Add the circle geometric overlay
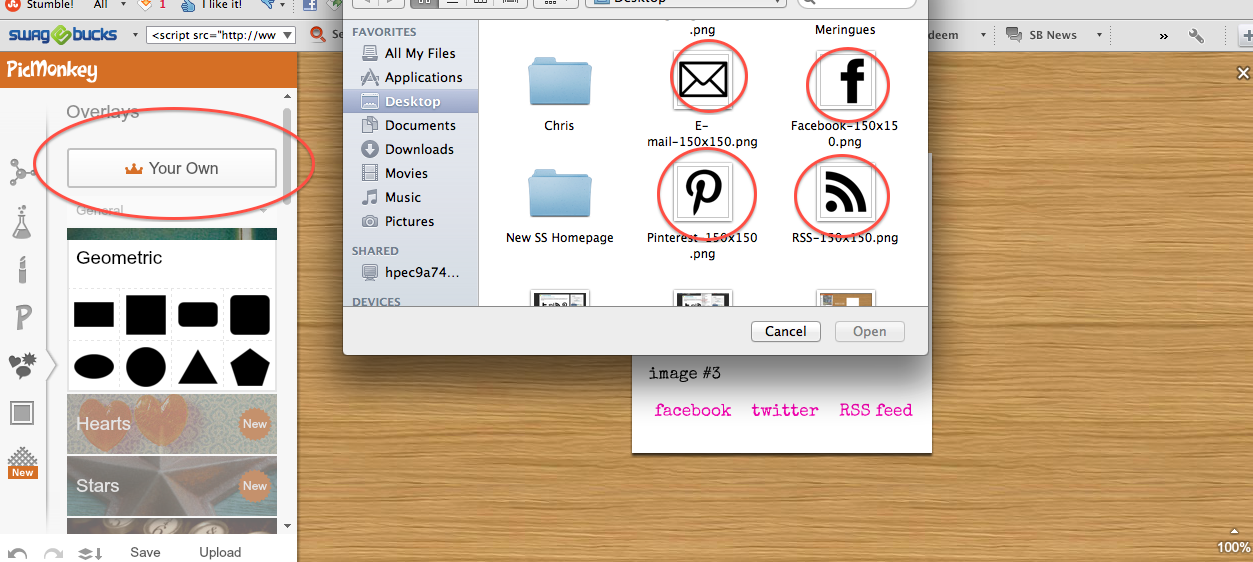 point(146,367)
